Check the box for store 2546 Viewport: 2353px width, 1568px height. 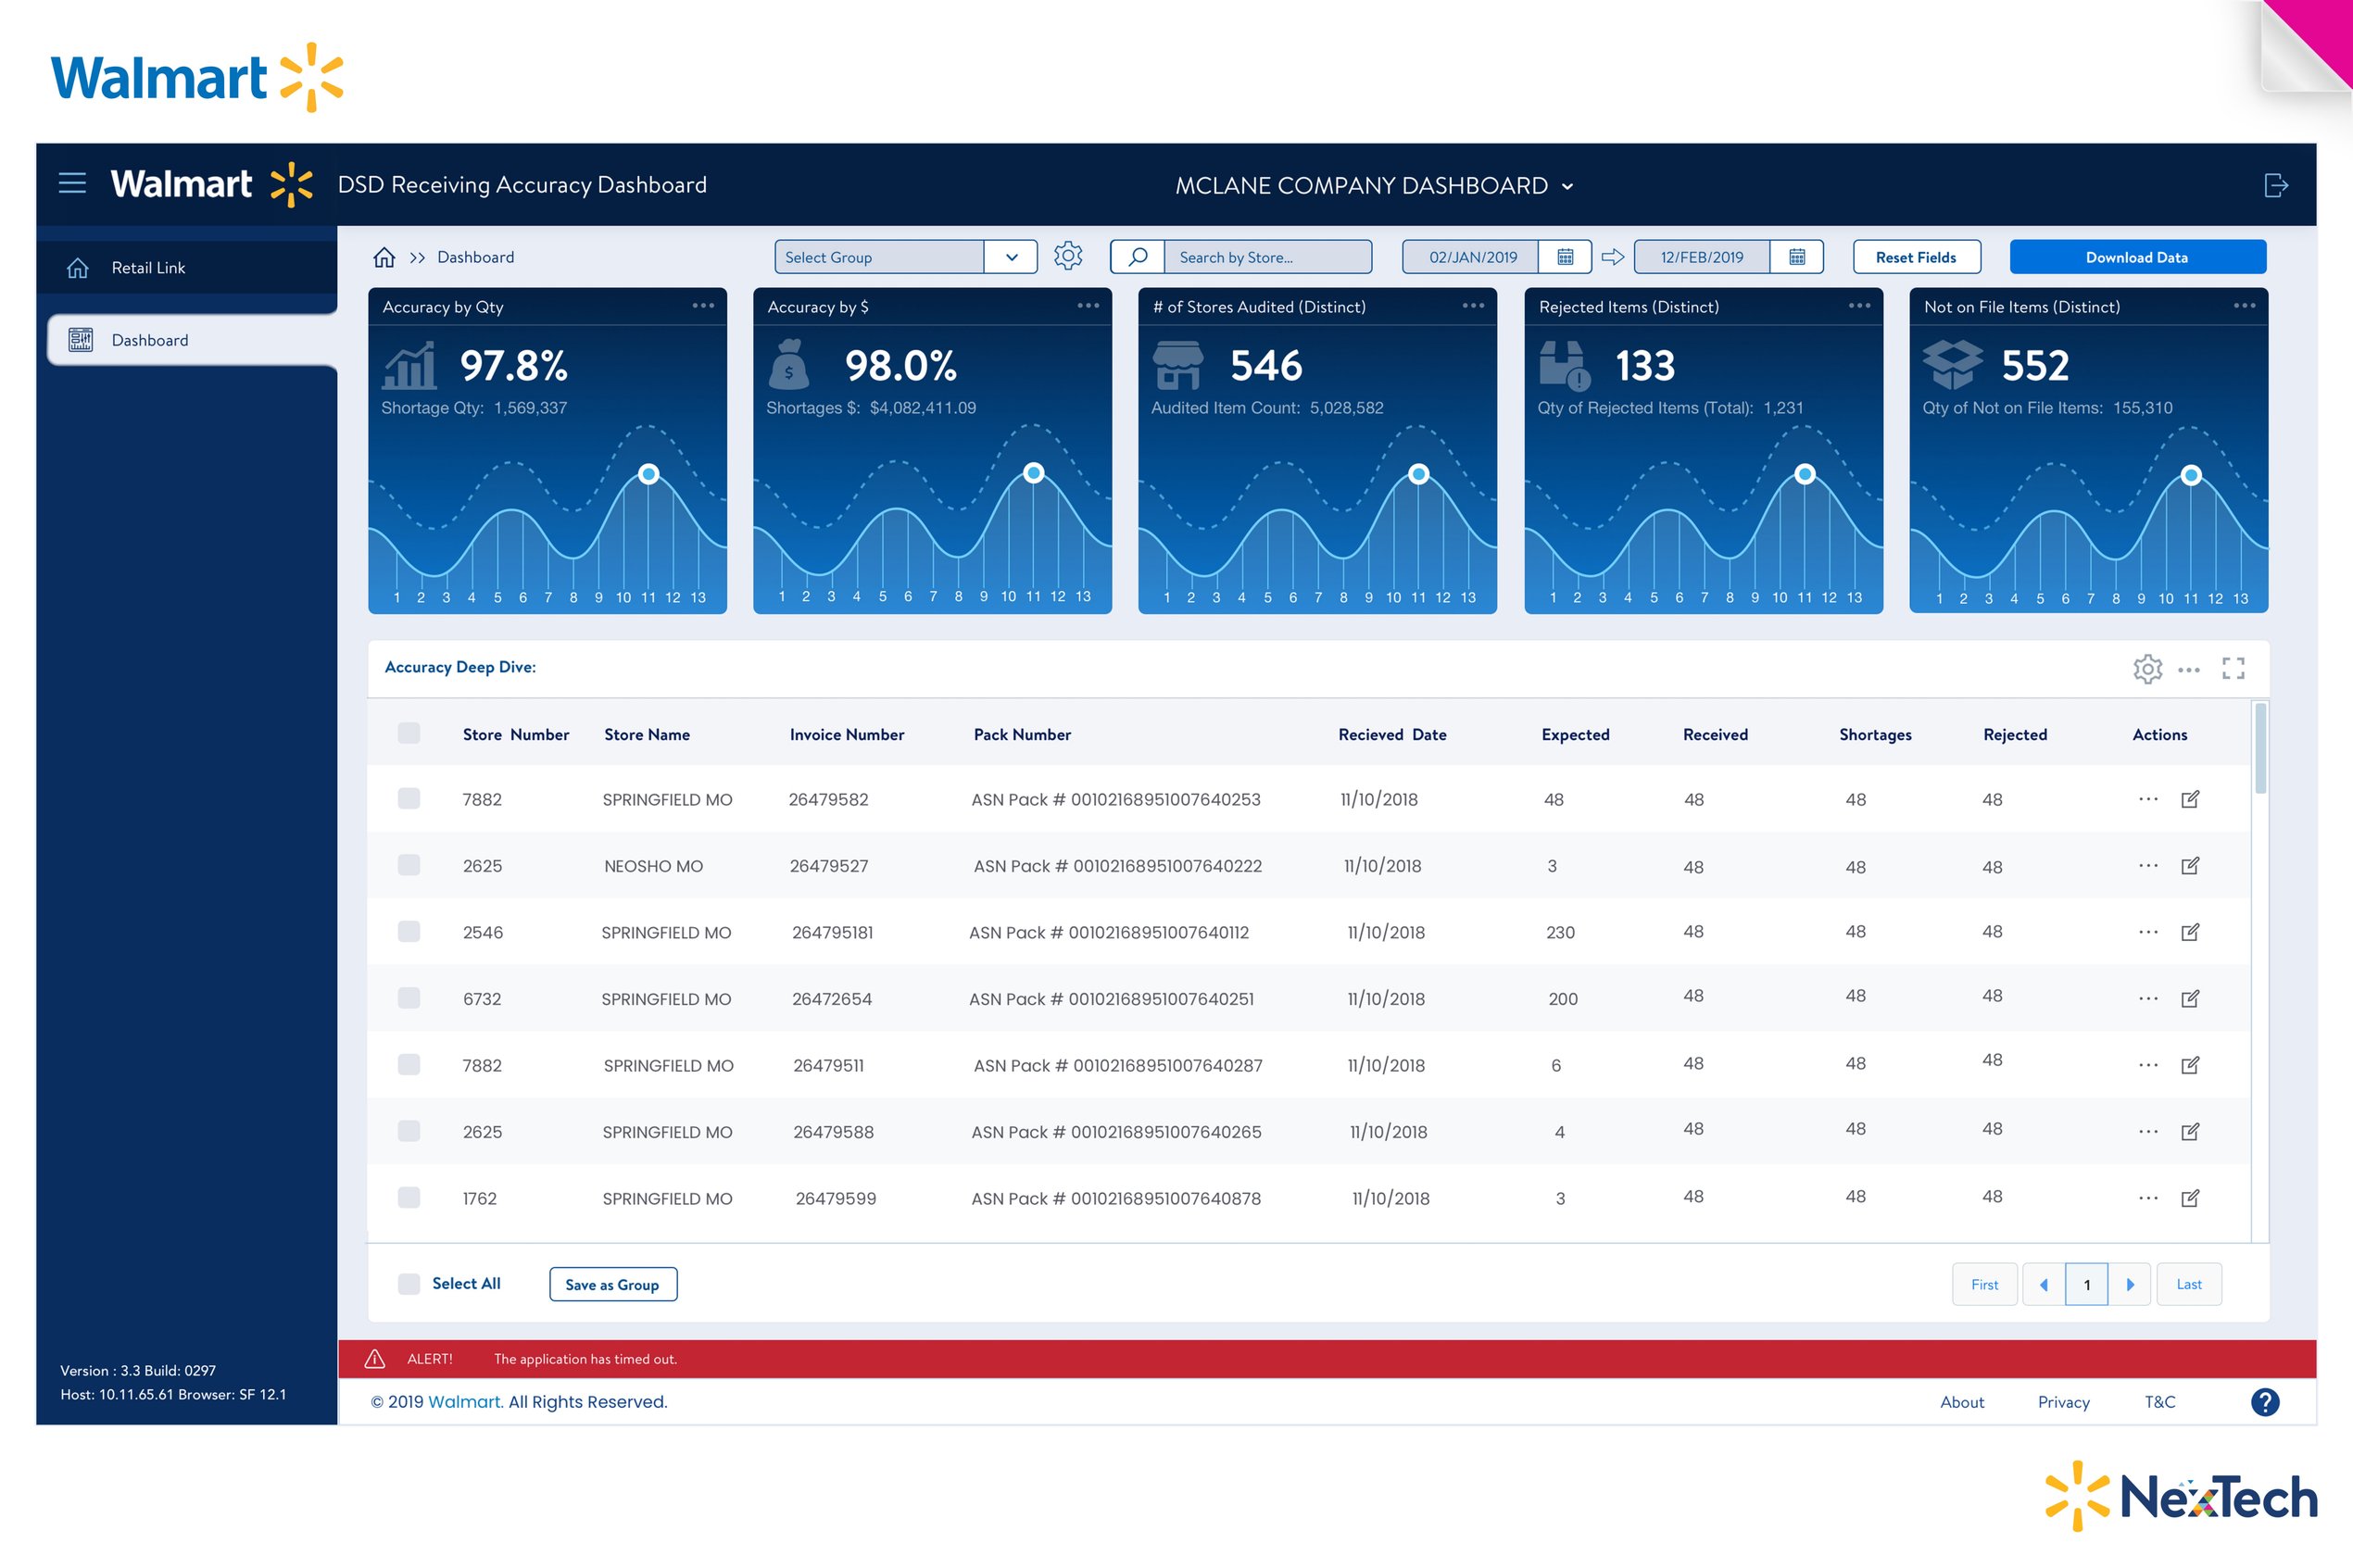click(x=409, y=931)
